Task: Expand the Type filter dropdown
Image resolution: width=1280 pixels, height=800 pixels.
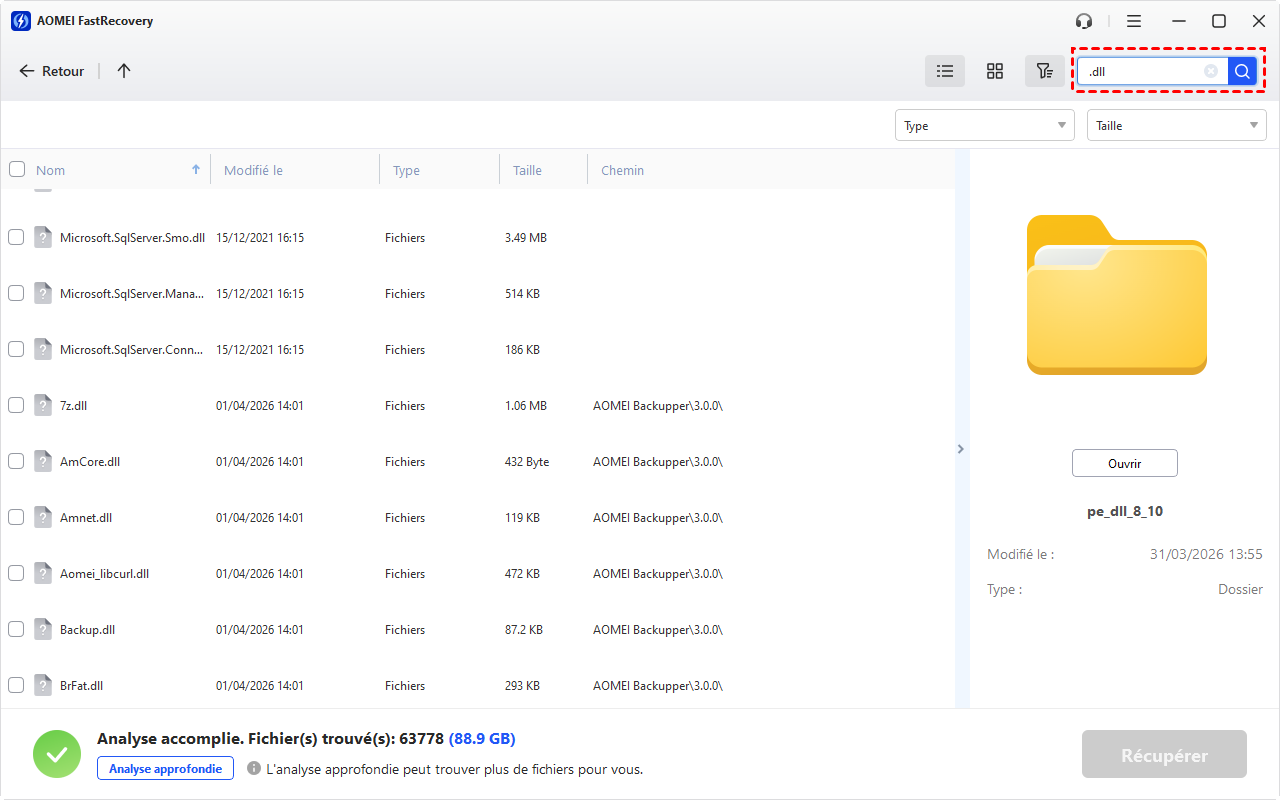Action: 984,125
